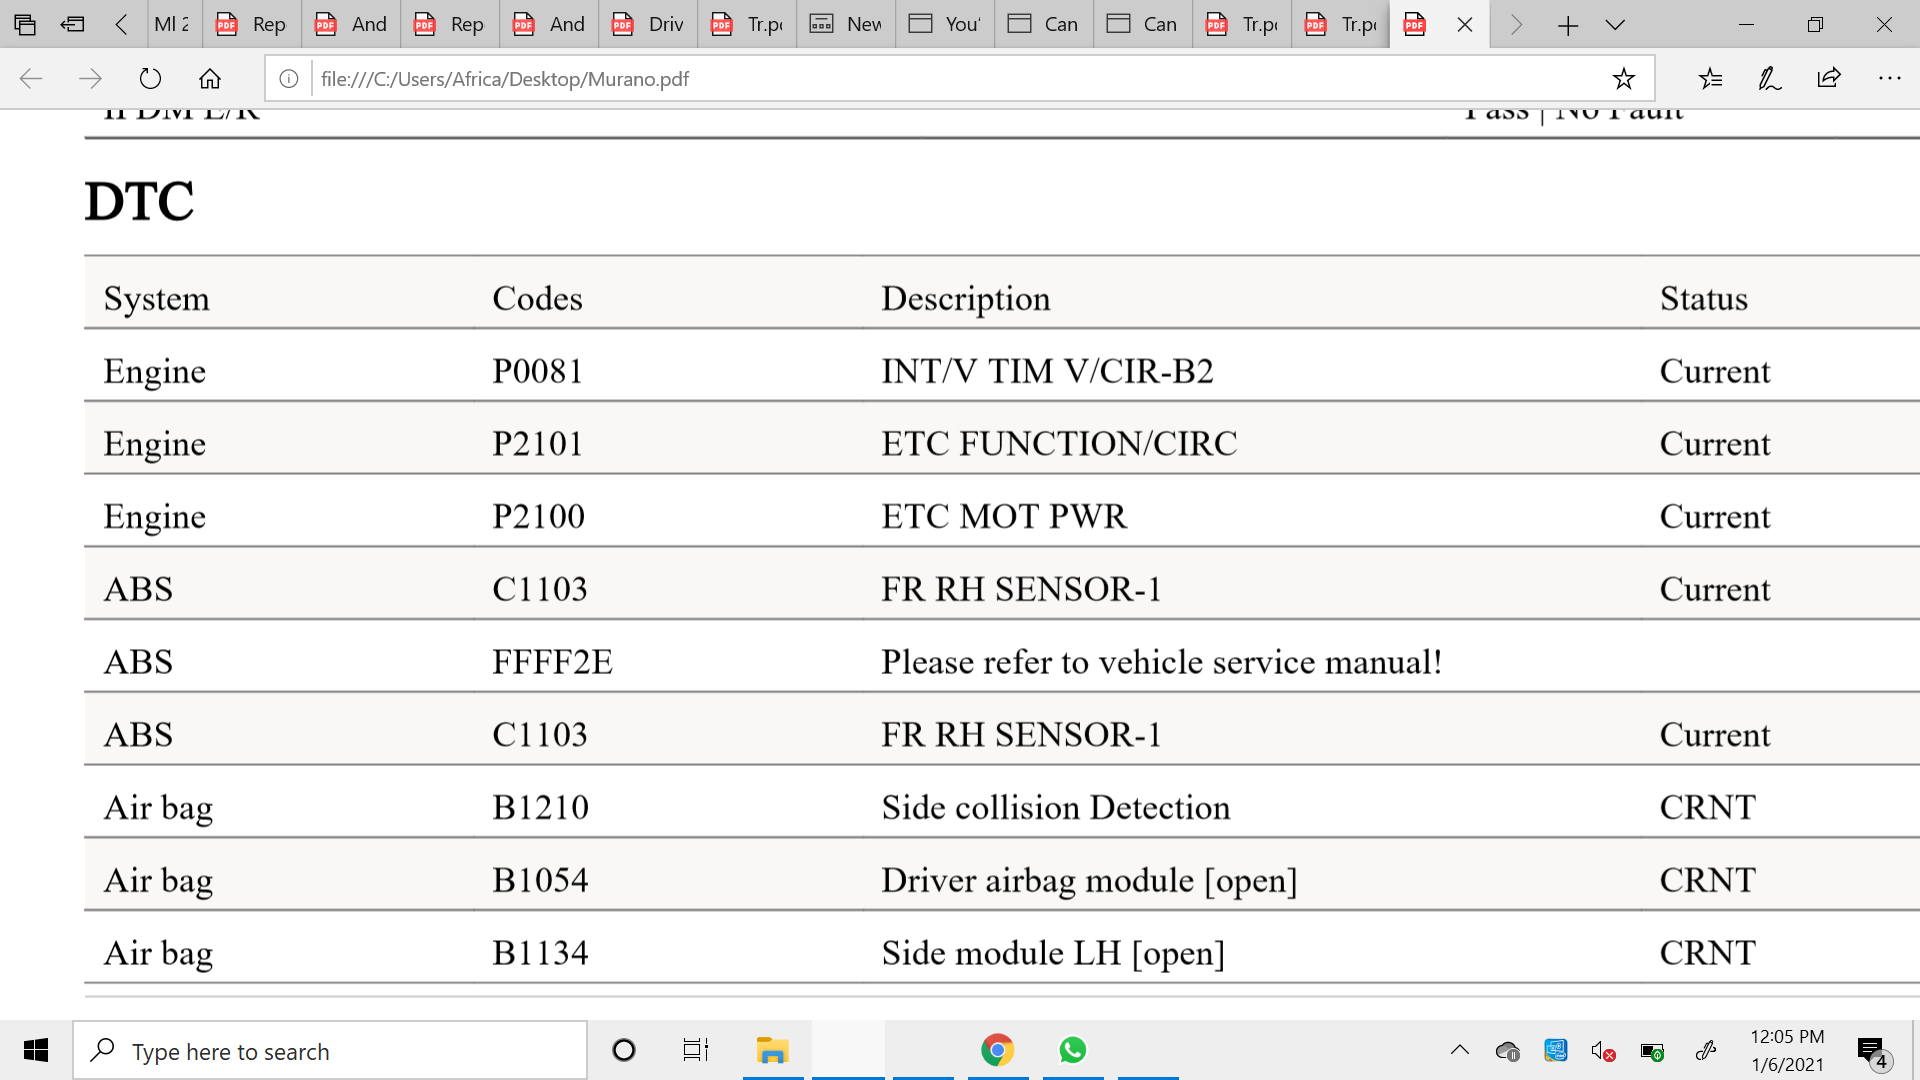Viewport: 1920px width, 1080px height.
Task: Add page to favorites star icon
Action: pyautogui.click(x=1623, y=79)
